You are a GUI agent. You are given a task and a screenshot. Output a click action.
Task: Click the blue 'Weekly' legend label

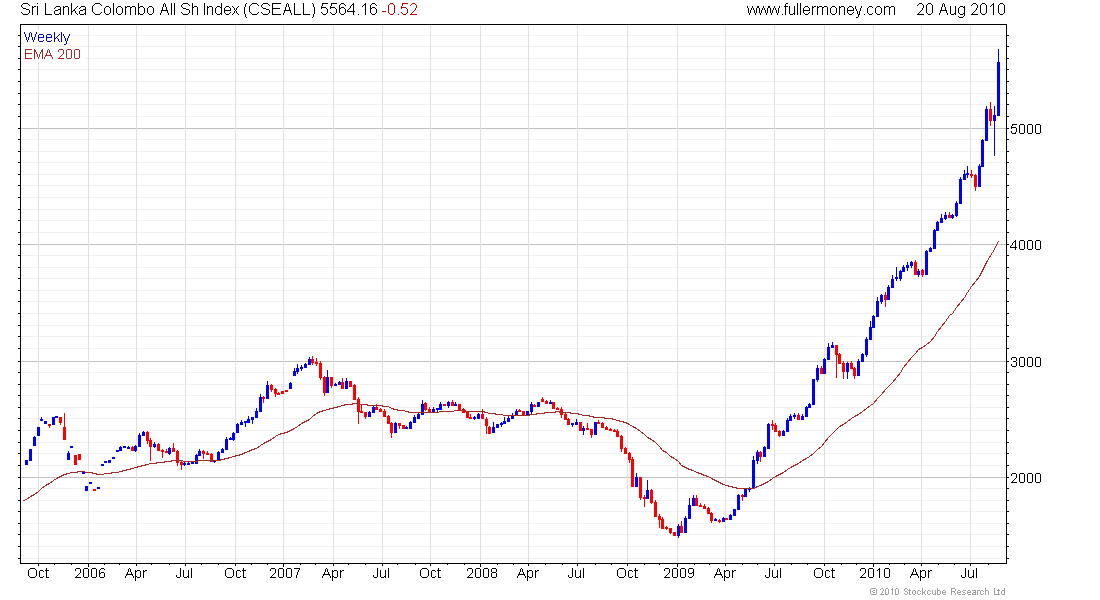(47, 37)
